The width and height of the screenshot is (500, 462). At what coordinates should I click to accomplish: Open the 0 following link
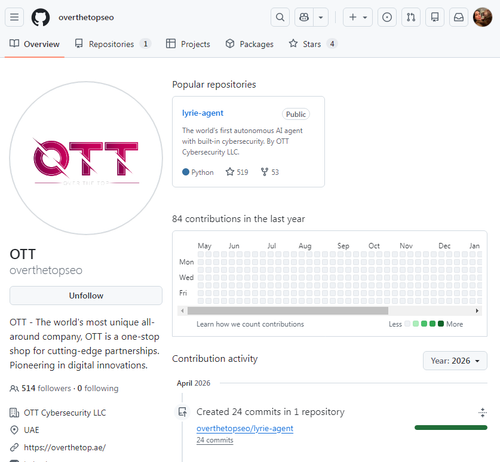pos(98,388)
